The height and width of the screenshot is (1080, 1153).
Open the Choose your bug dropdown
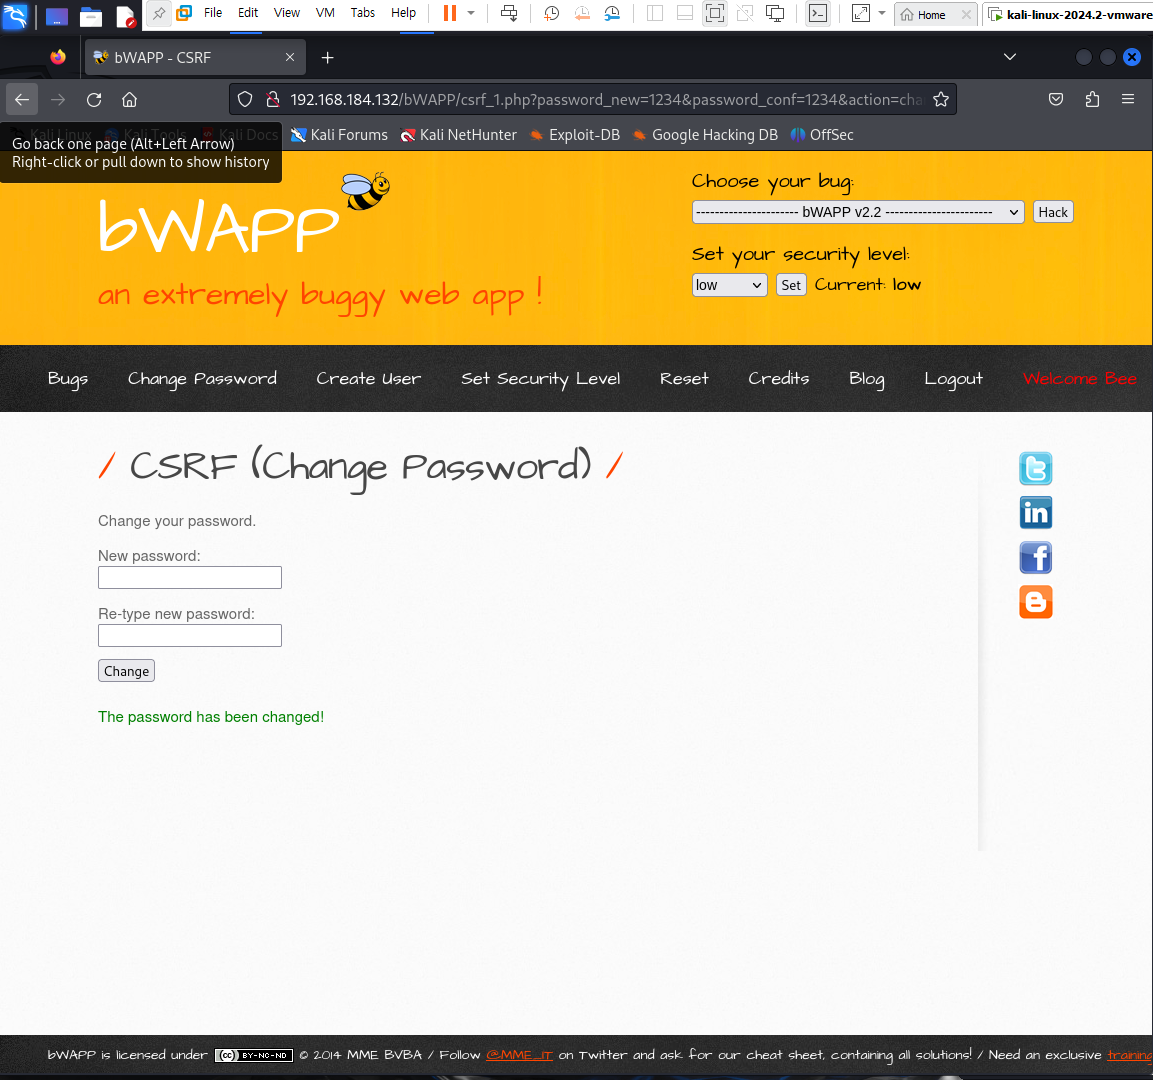coord(857,212)
